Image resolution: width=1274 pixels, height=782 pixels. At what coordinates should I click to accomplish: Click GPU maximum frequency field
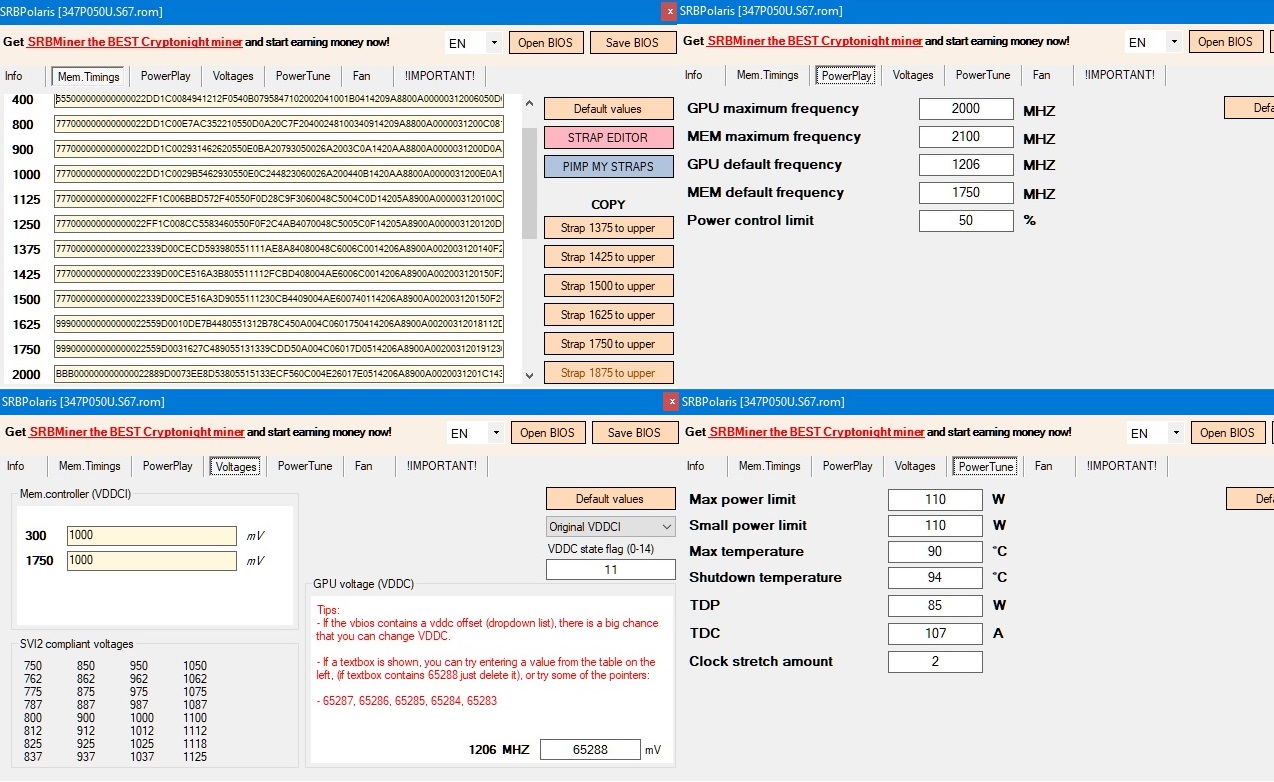[966, 109]
